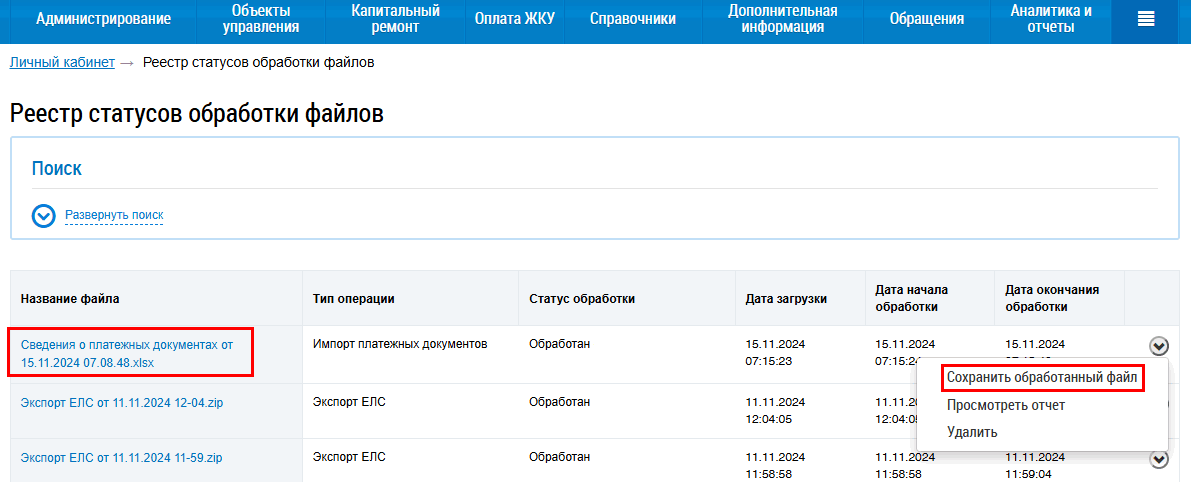Open actions dropdown for the payment documents row
1191x482 pixels.
(1158, 346)
